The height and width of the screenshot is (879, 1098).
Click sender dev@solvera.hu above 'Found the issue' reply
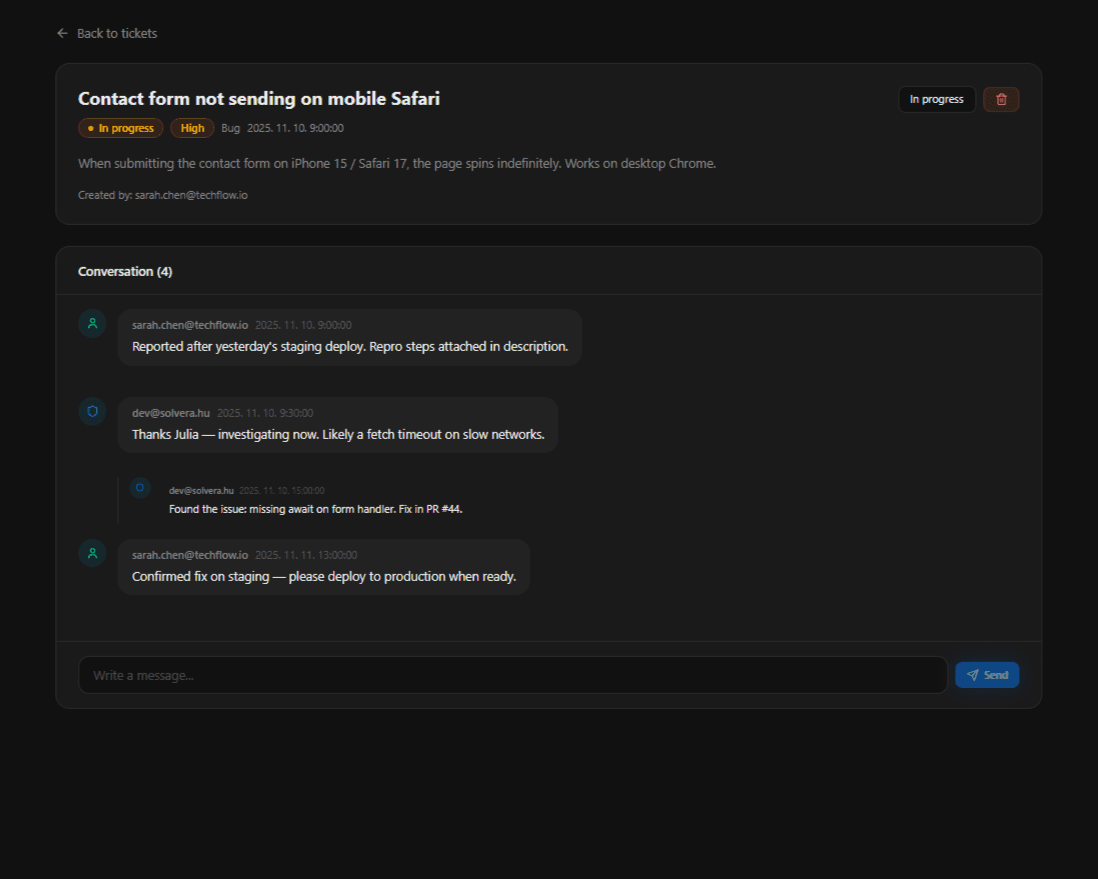point(201,491)
